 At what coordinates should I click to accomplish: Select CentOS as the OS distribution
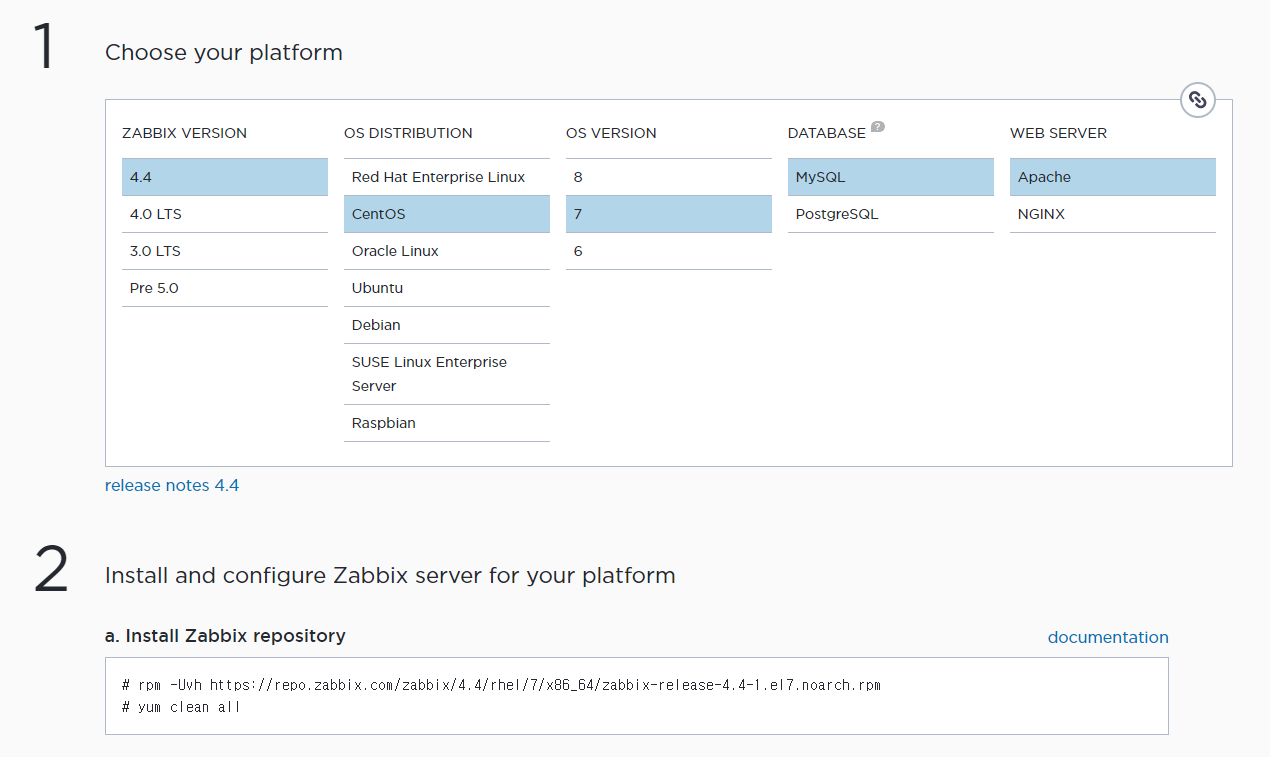click(x=447, y=214)
